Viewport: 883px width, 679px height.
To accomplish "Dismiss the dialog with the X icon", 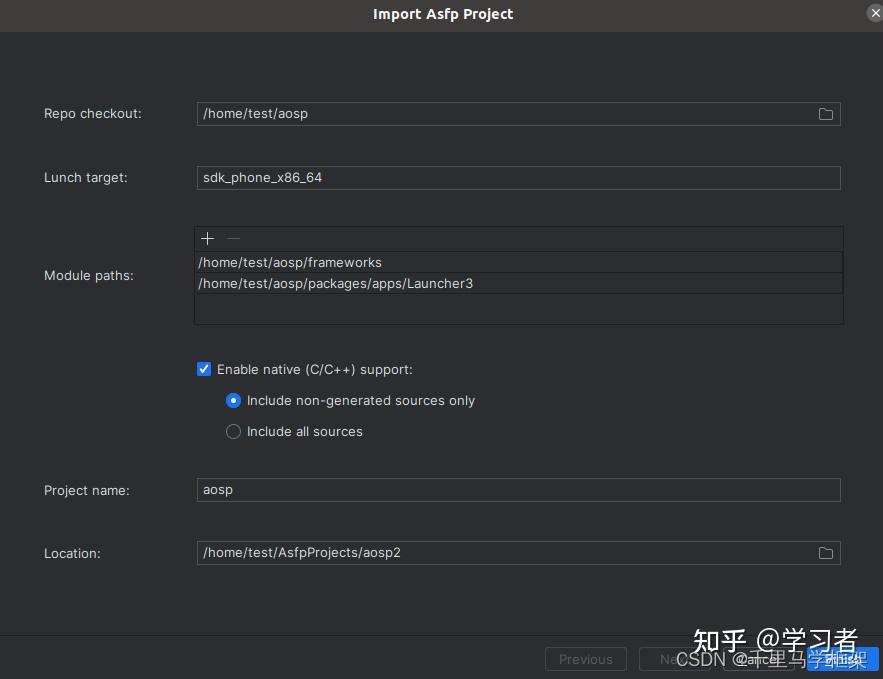I will click(x=875, y=13).
